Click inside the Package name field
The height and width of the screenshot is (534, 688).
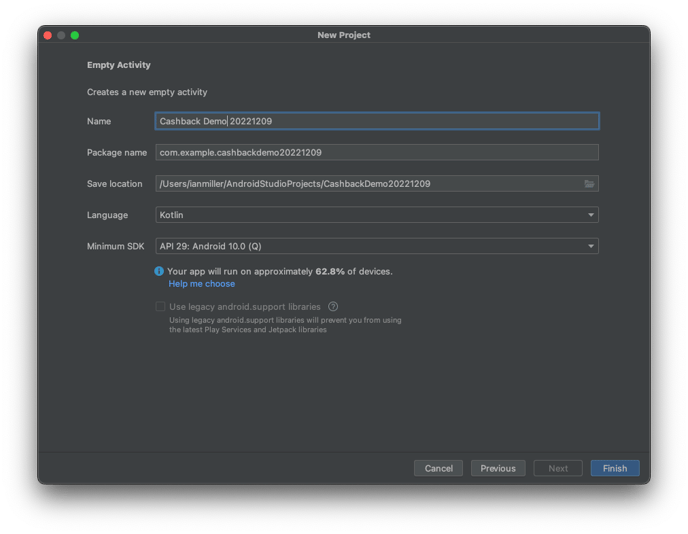pos(377,153)
